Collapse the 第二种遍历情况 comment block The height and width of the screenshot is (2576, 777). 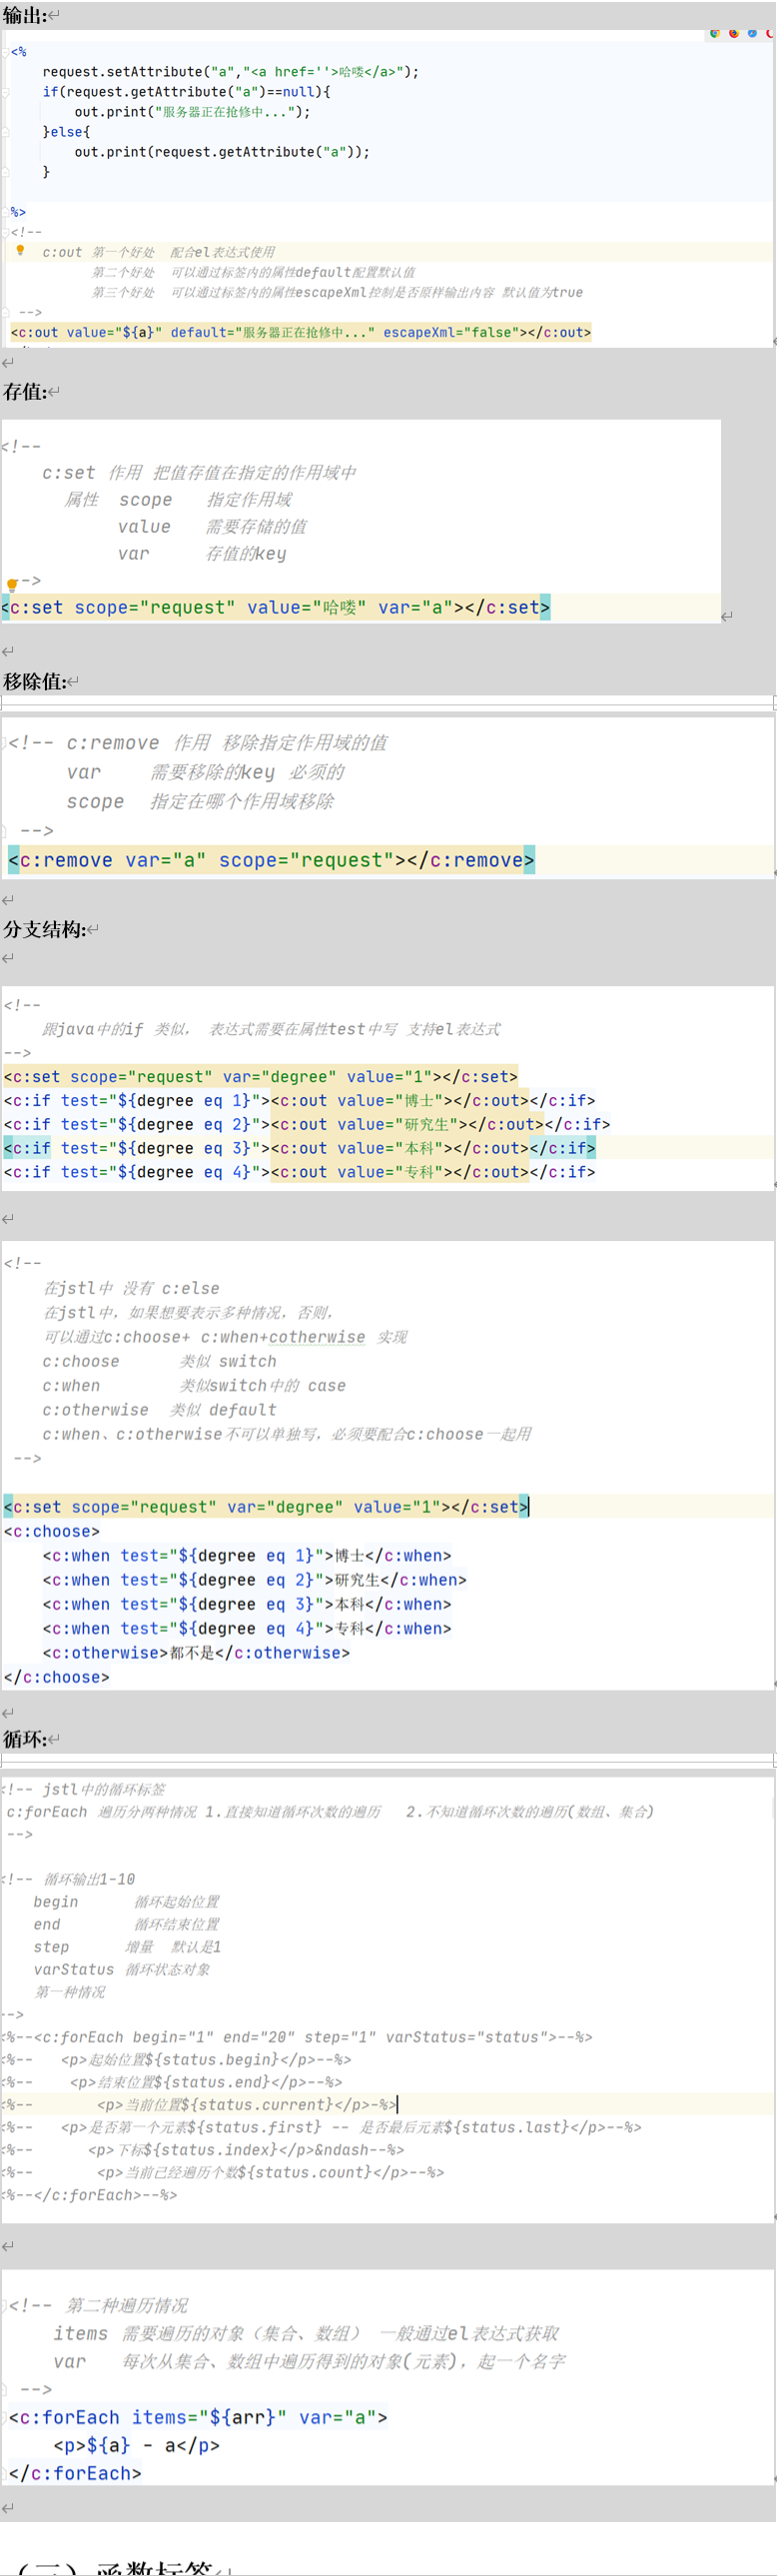point(4,2305)
